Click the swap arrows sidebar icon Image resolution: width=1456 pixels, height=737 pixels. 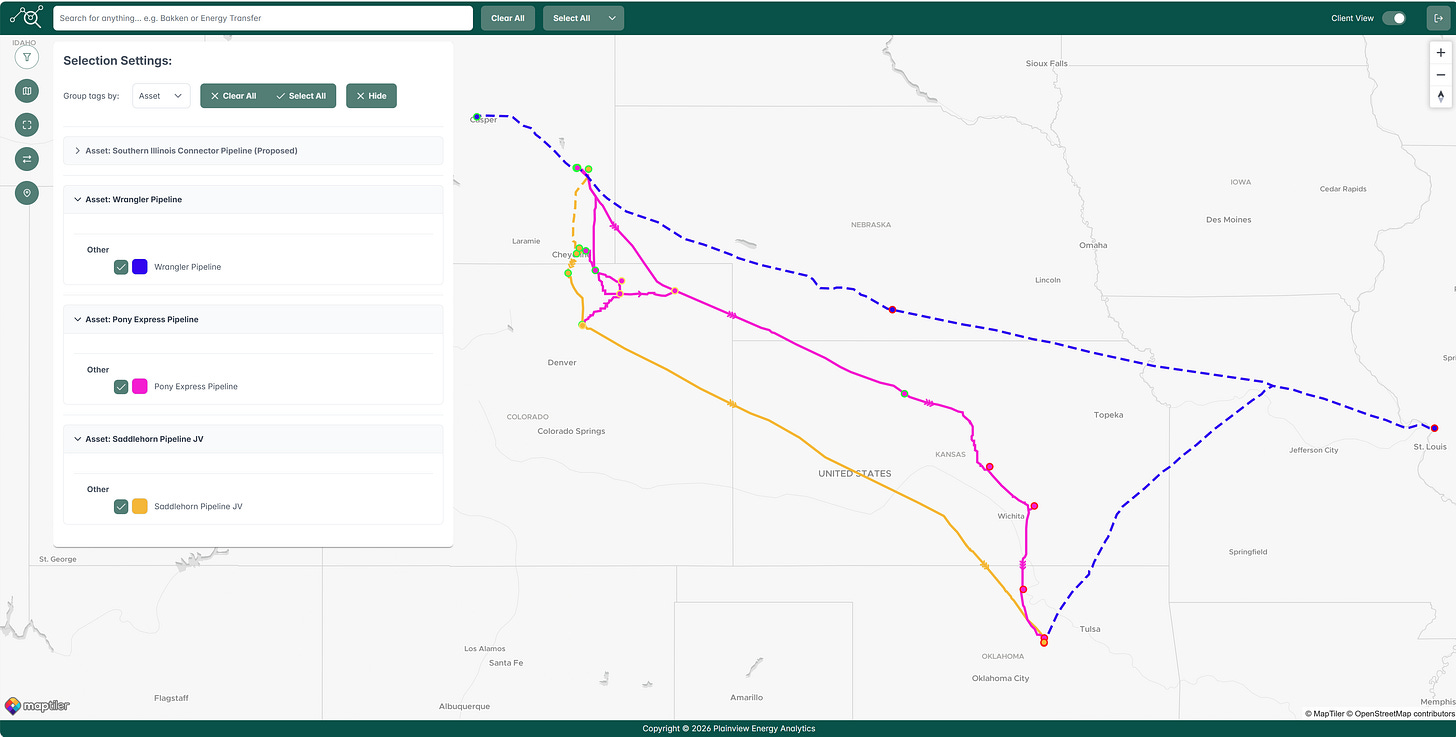27,158
